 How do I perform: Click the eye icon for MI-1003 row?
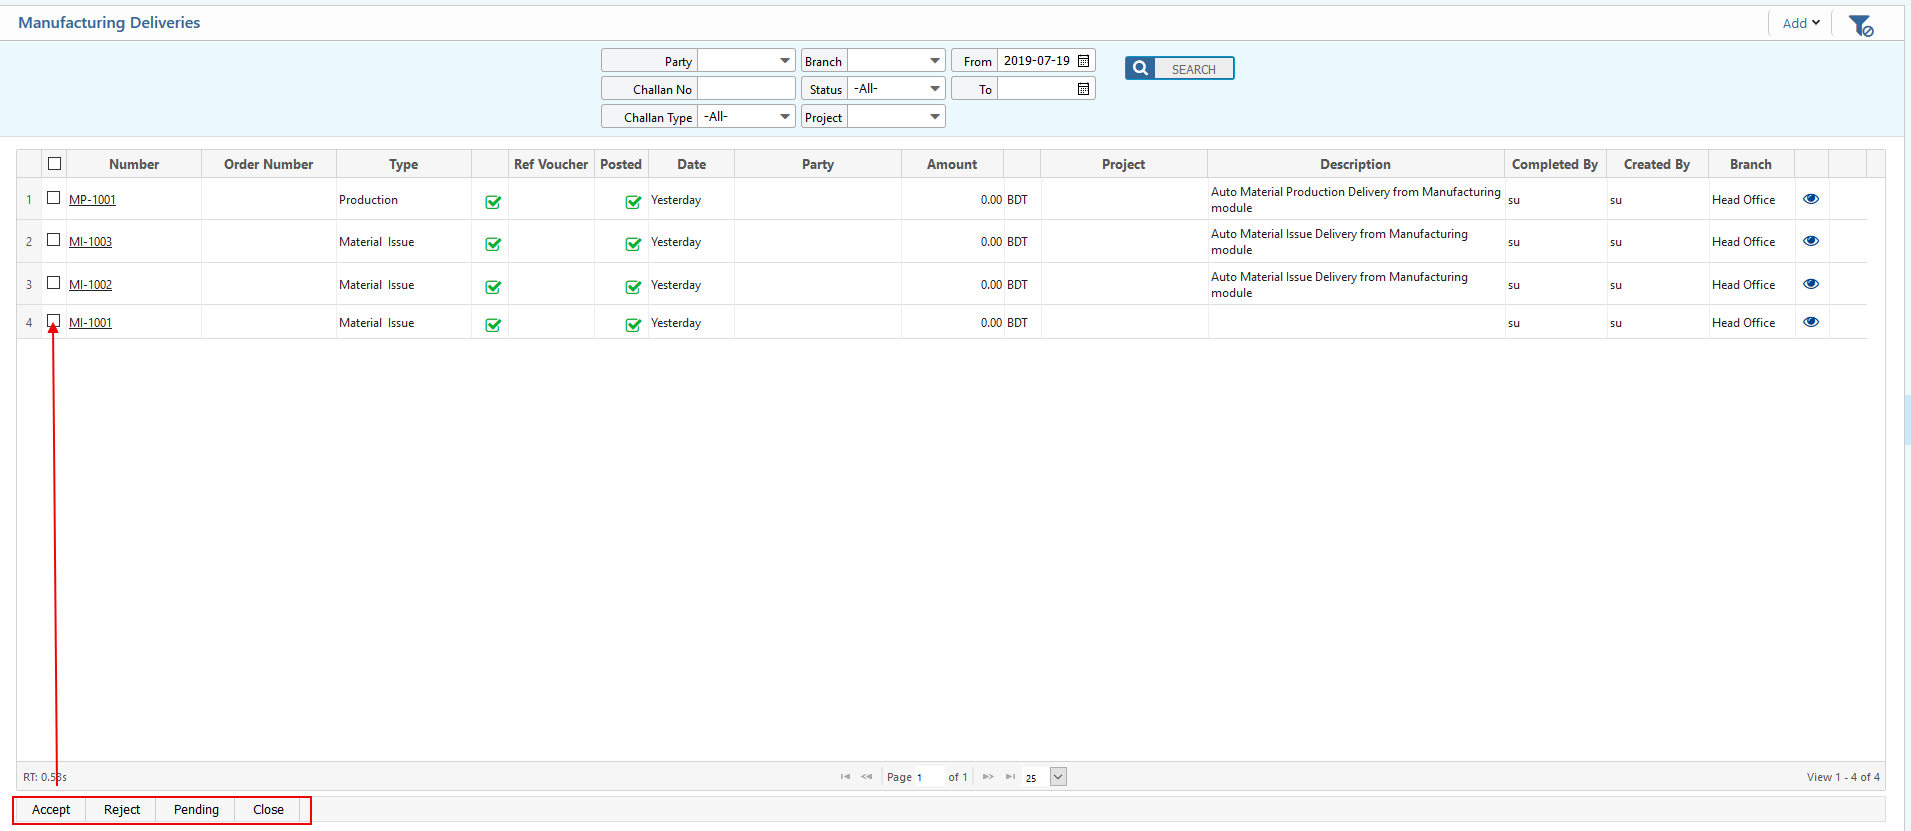(1810, 241)
